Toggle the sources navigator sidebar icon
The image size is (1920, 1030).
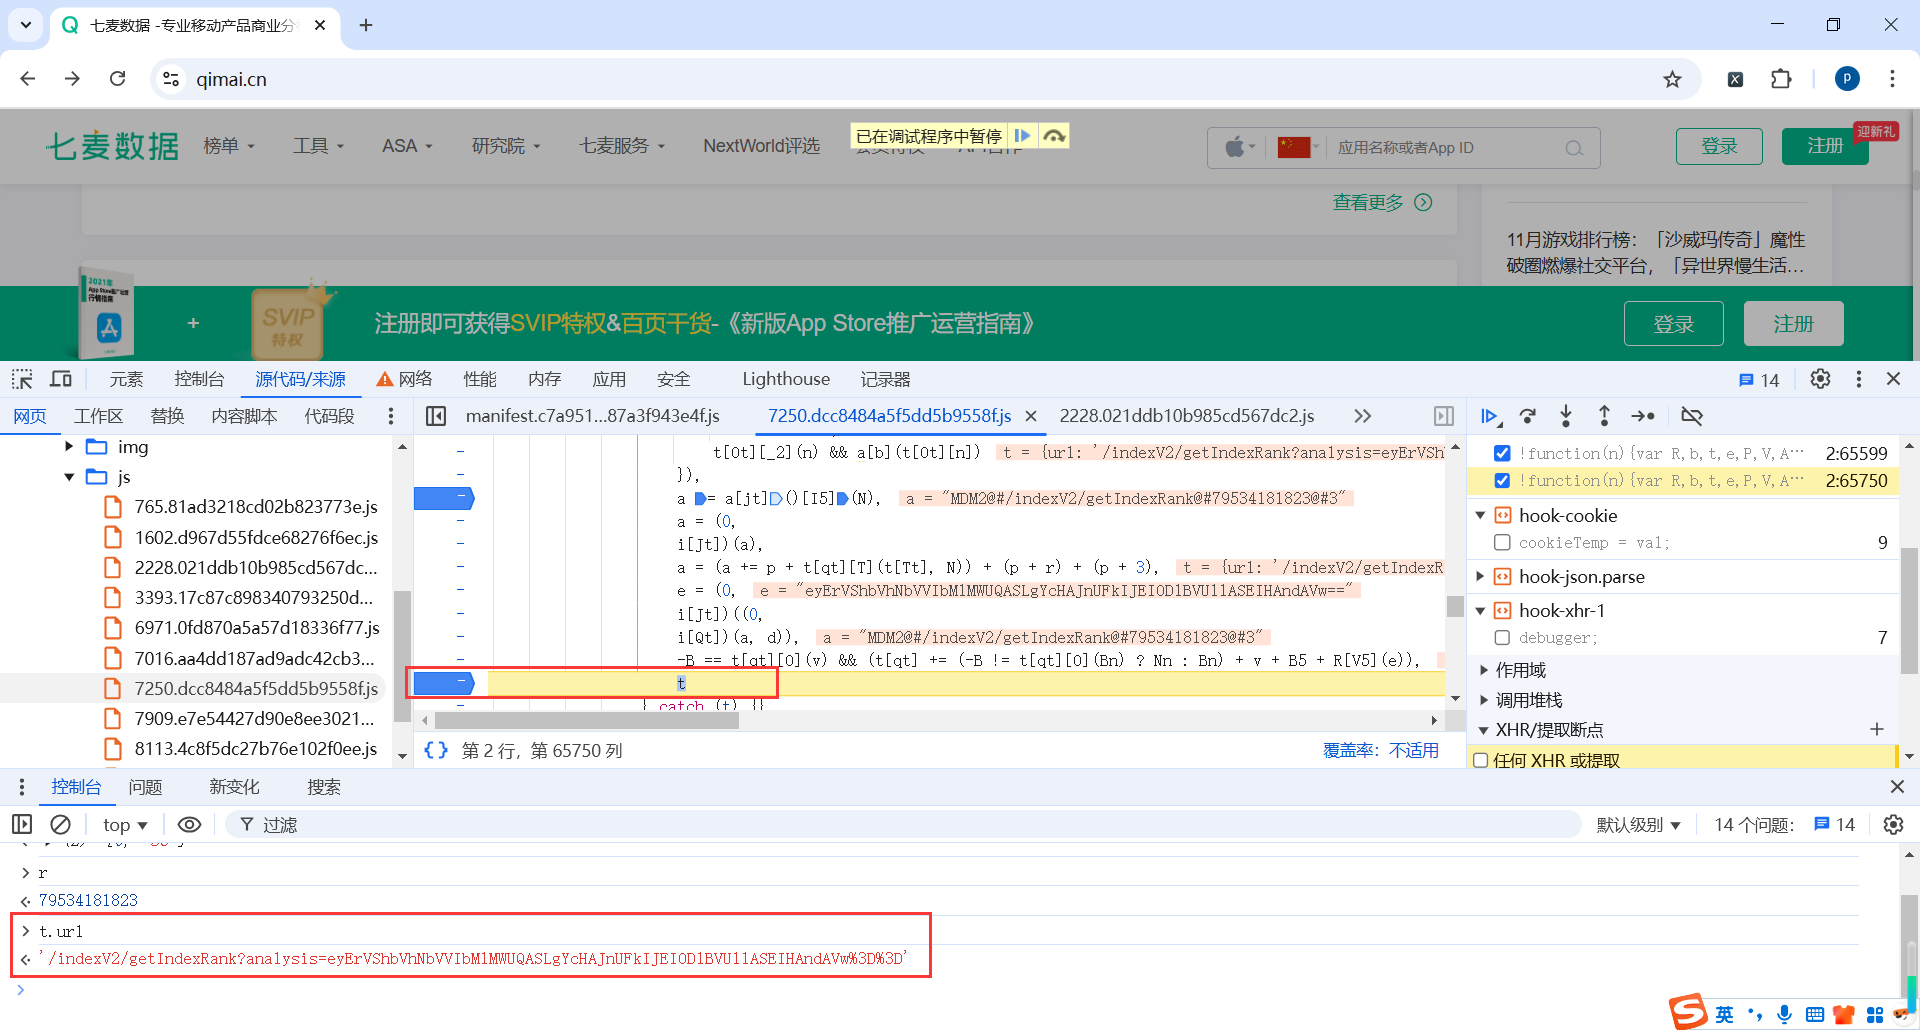coord(436,416)
